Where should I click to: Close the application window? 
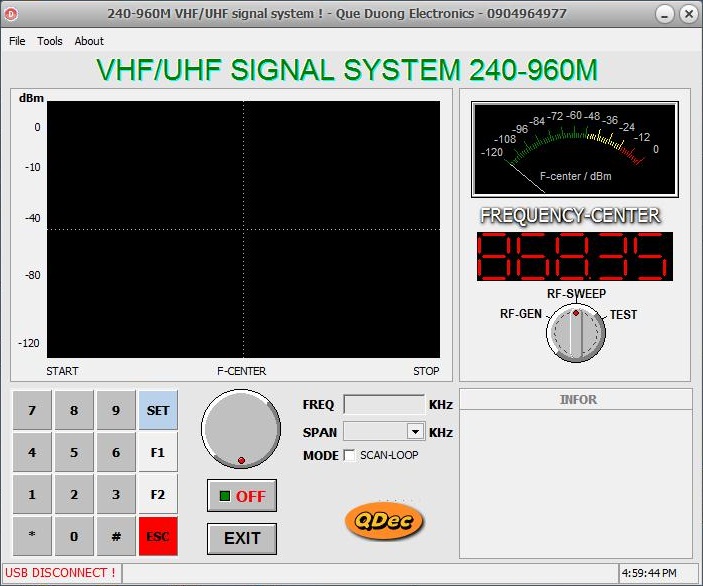click(x=689, y=14)
